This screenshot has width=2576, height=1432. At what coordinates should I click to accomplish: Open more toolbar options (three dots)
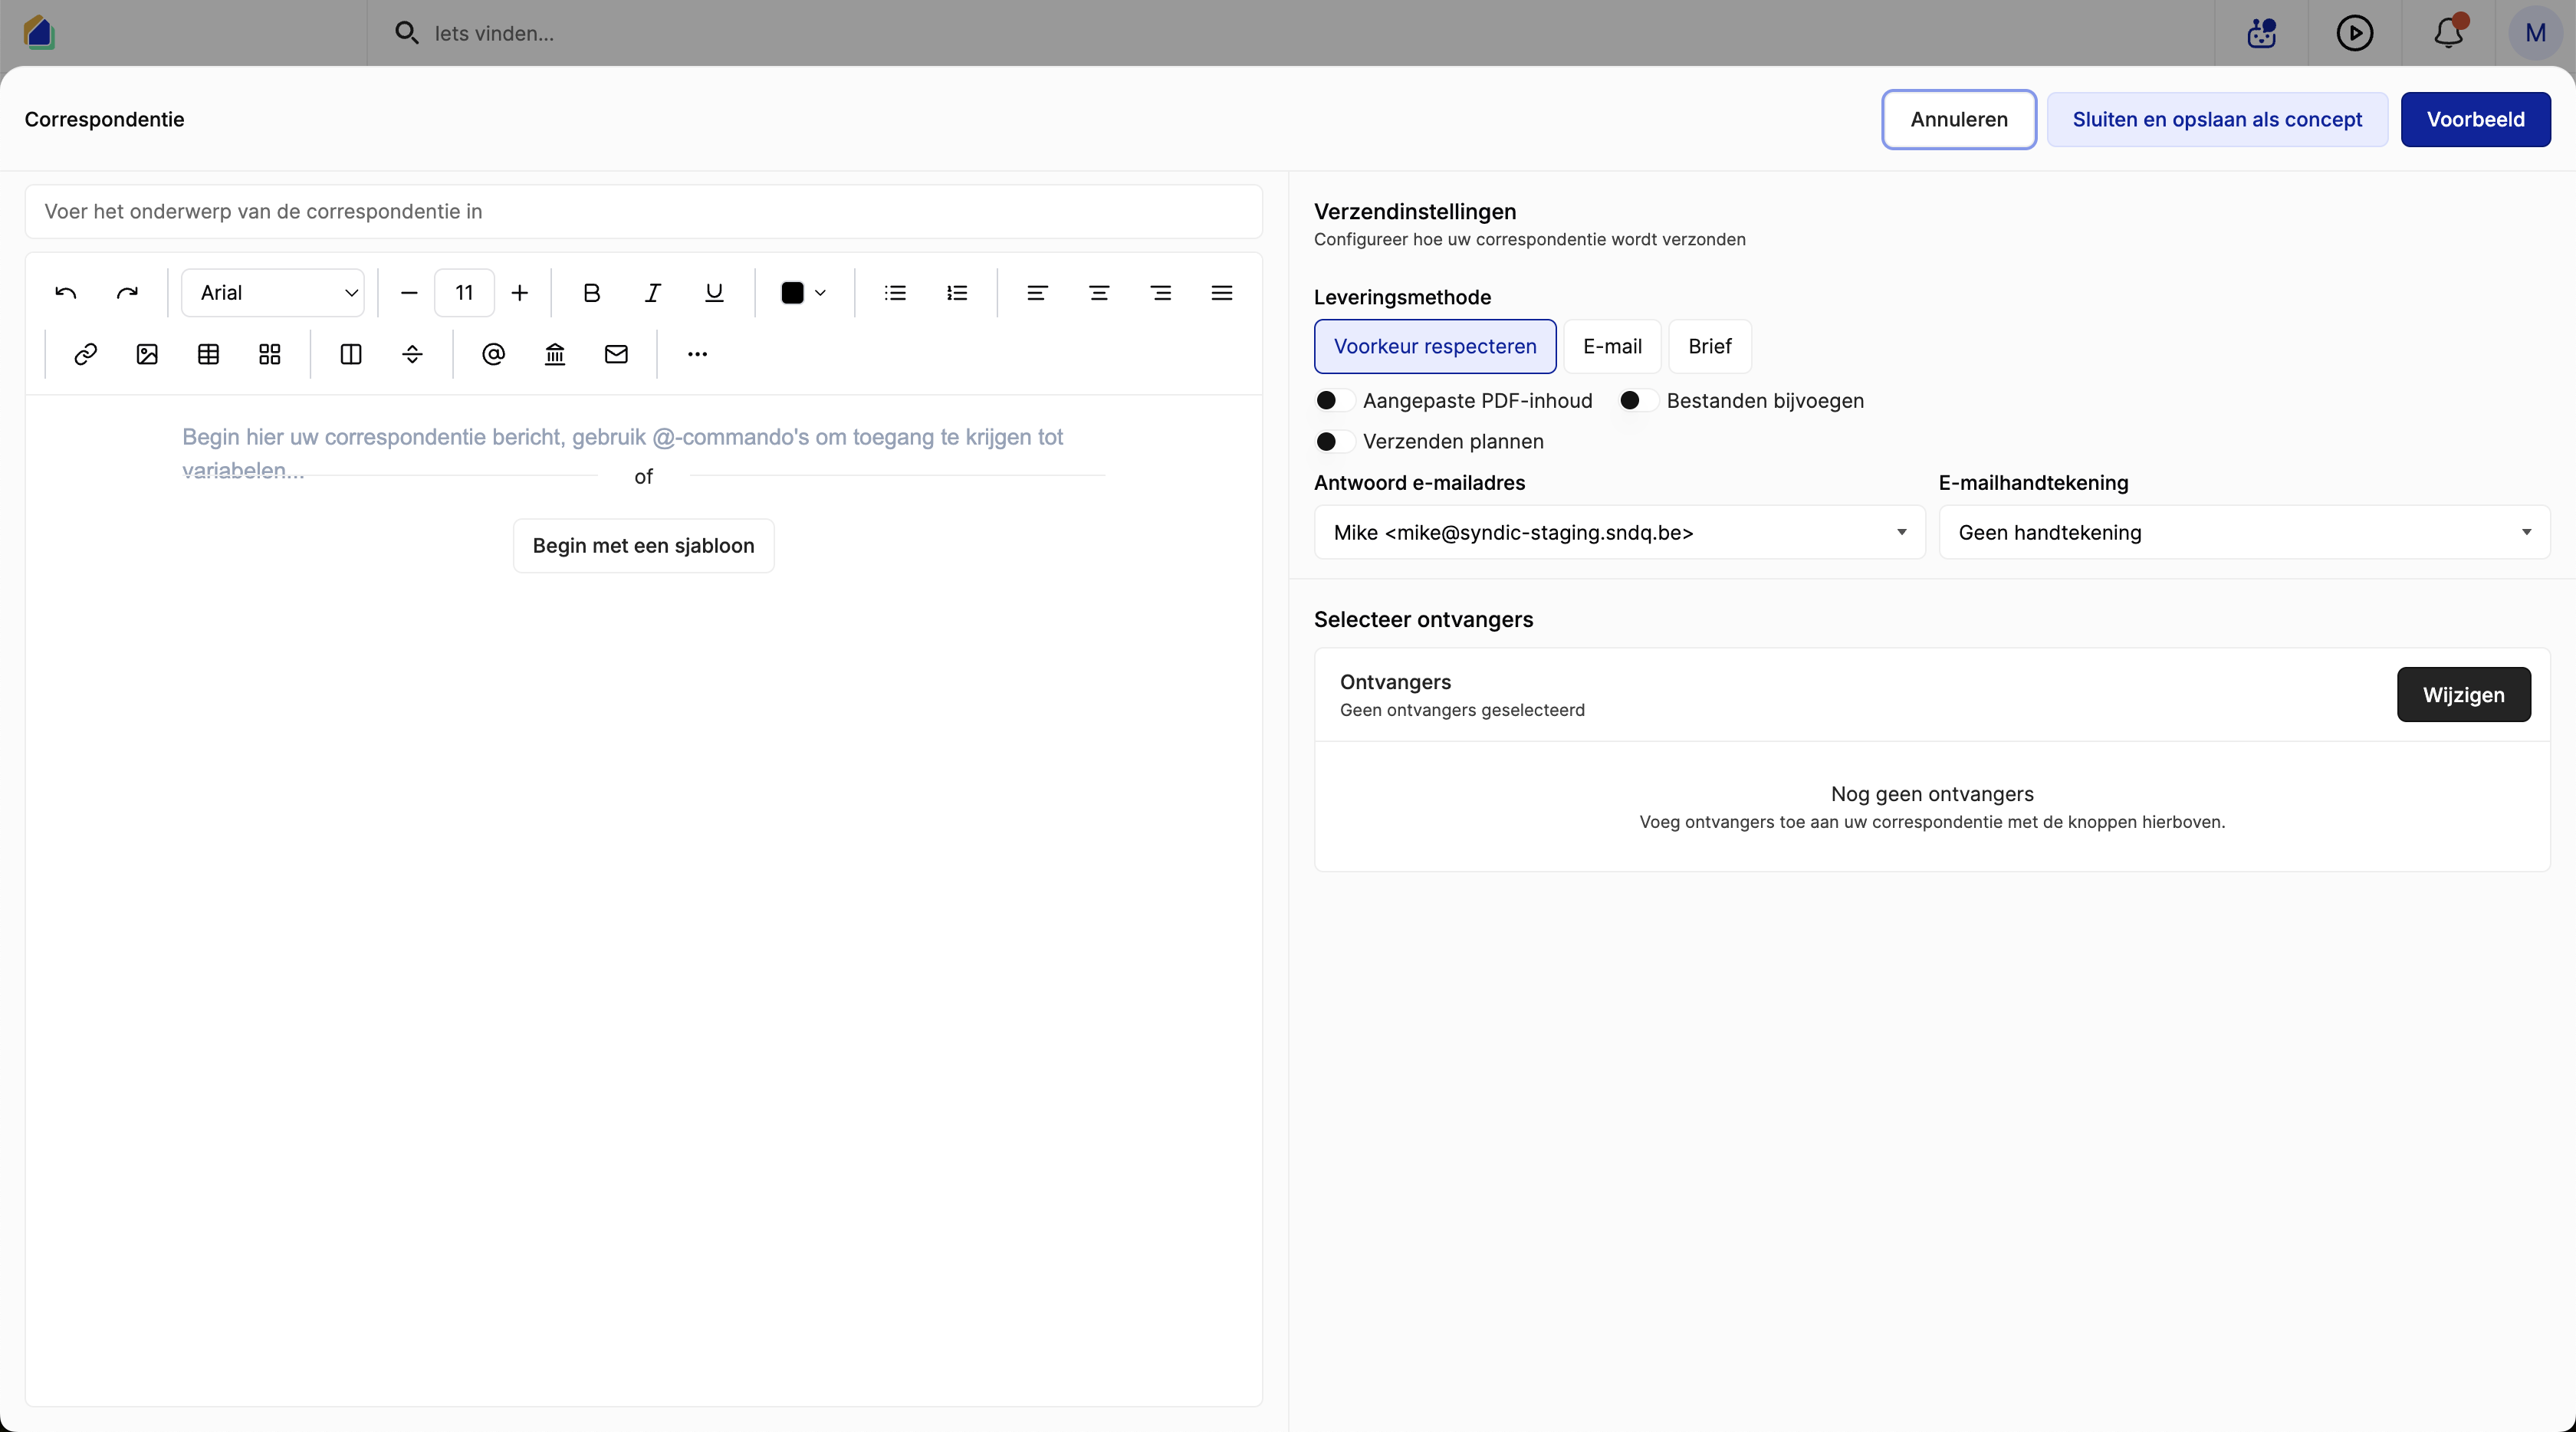tap(698, 354)
